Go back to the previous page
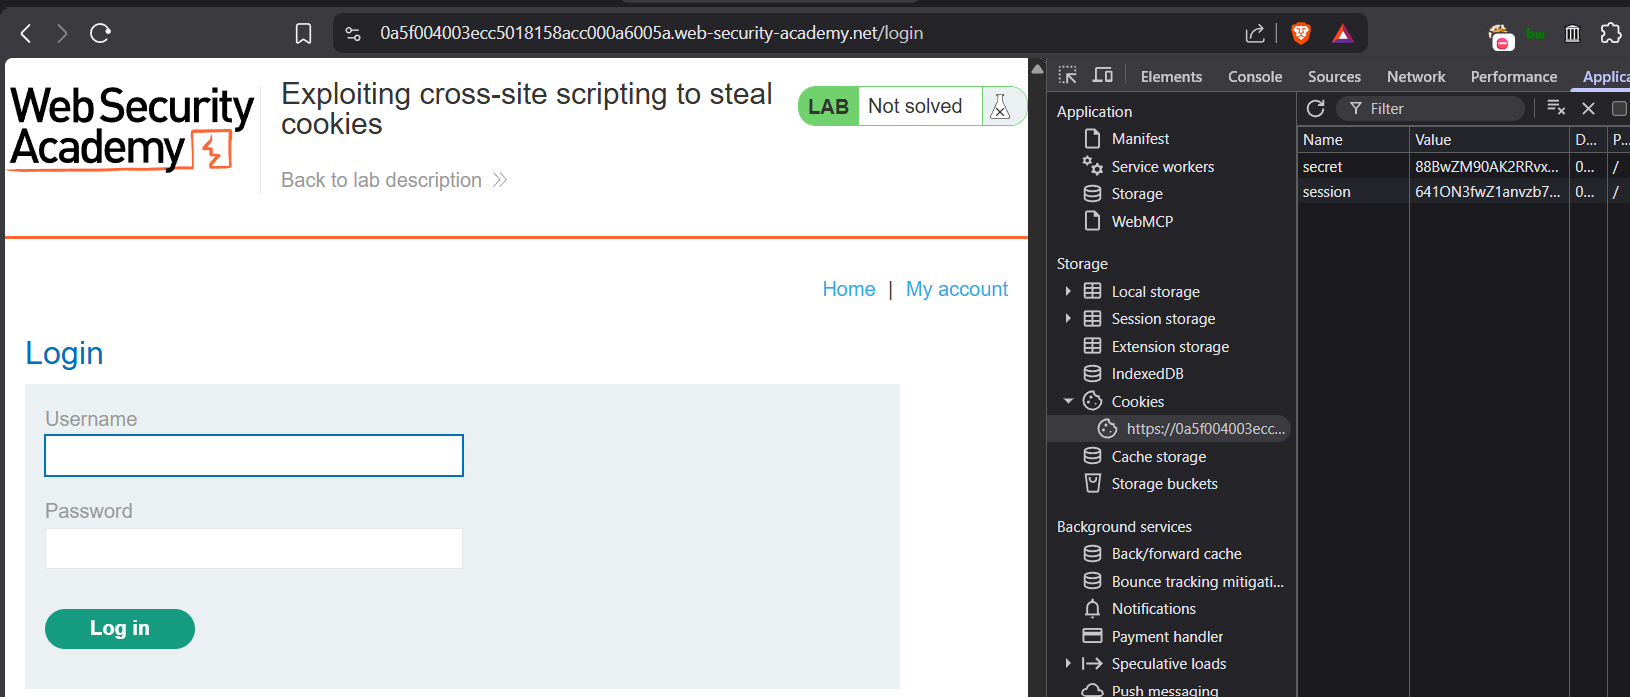 (x=26, y=33)
